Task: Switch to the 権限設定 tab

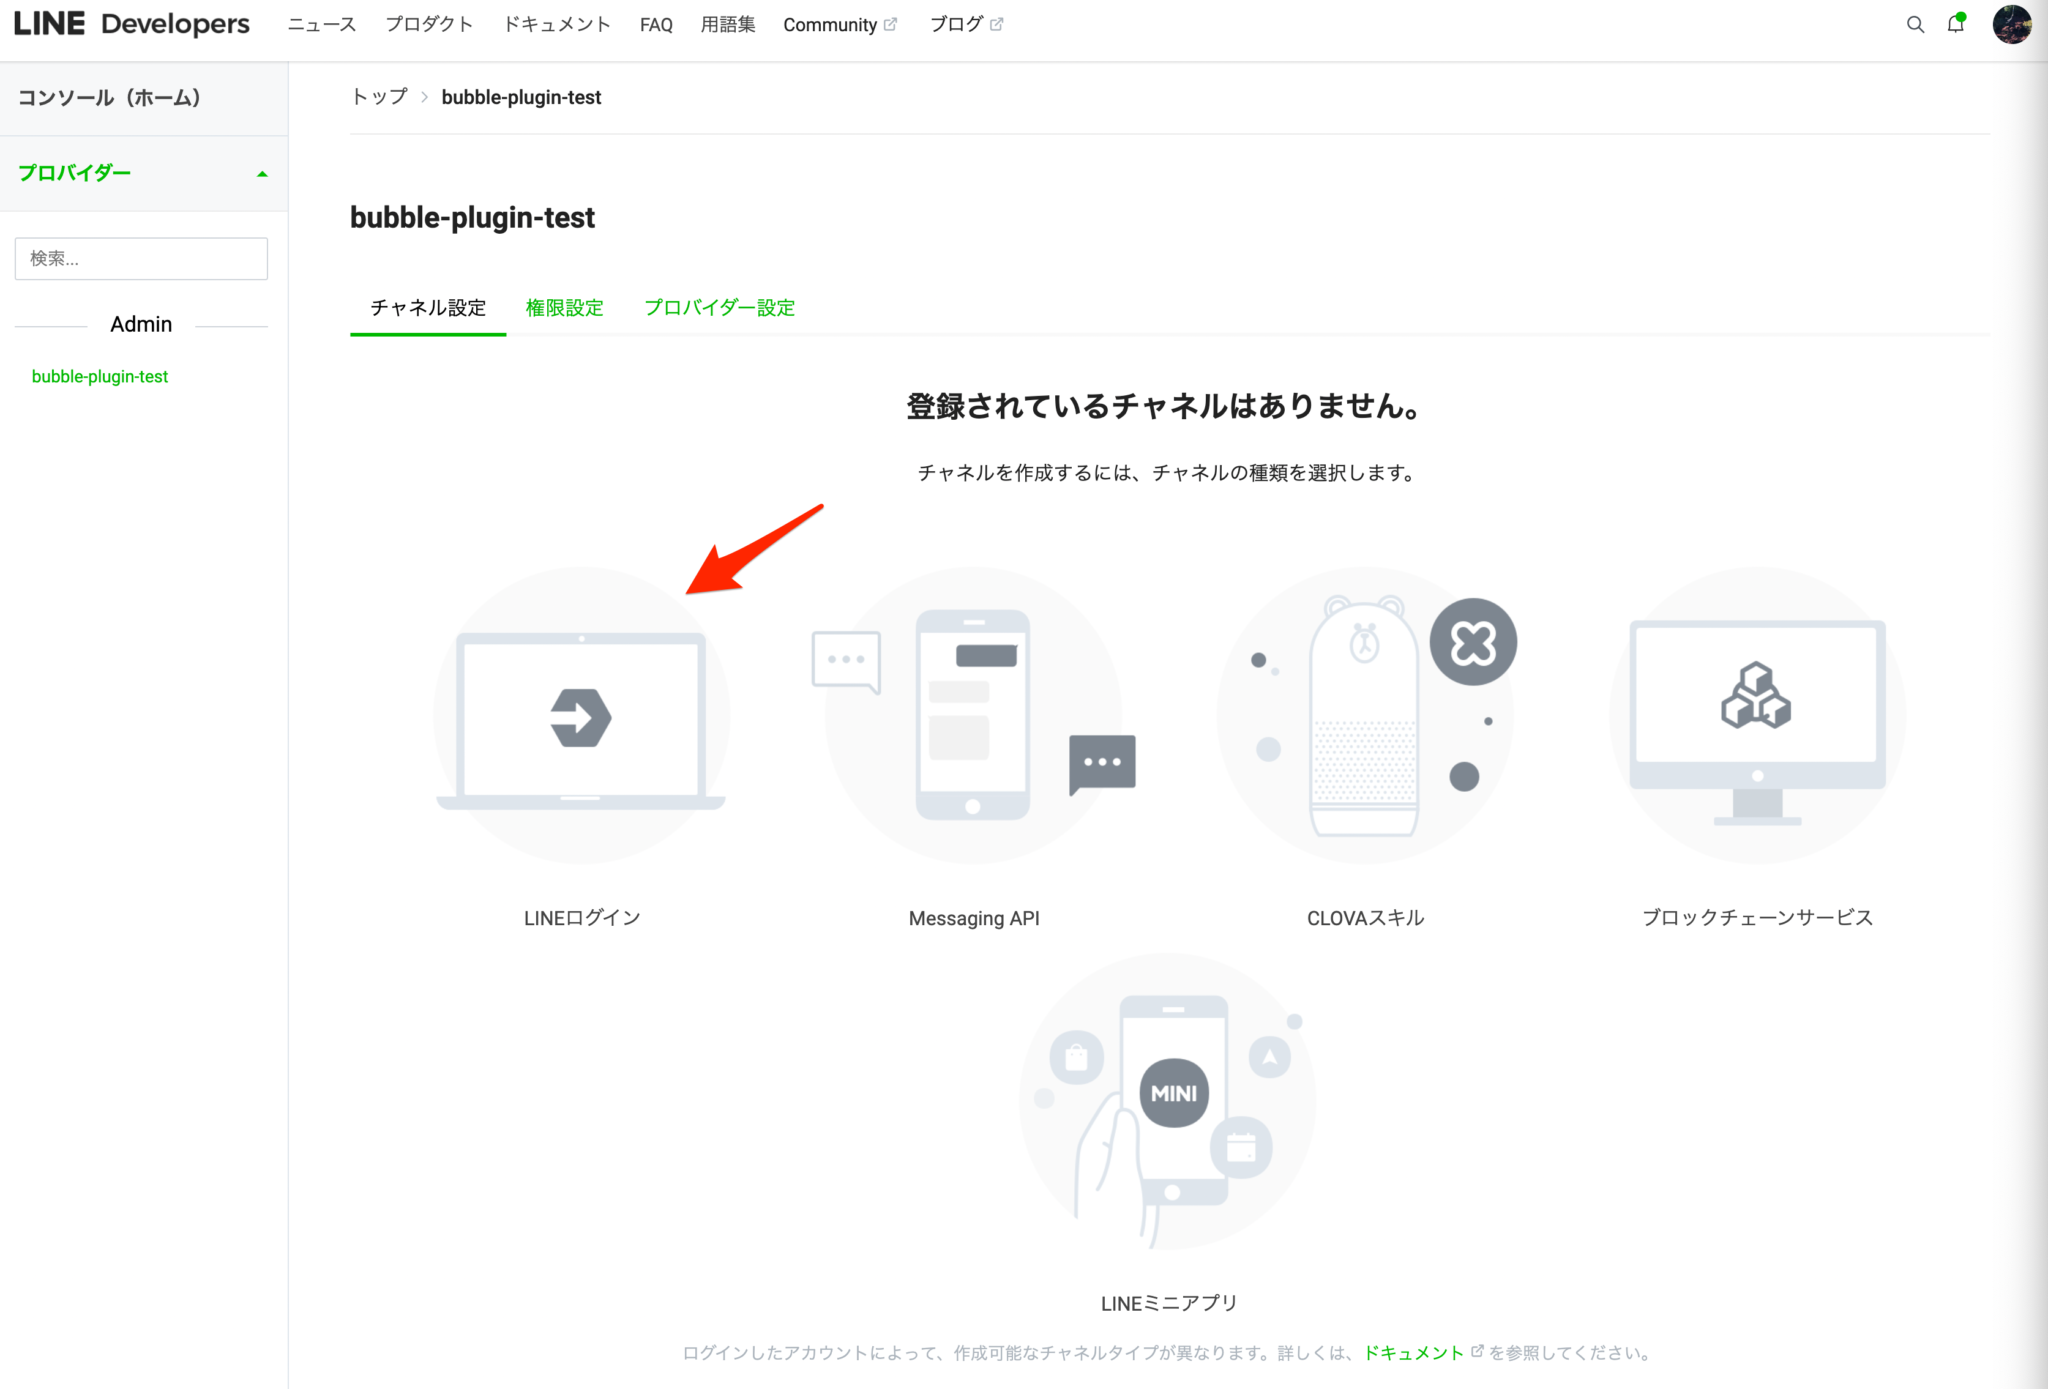Action: pyautogui.click(x=564, y=308)
